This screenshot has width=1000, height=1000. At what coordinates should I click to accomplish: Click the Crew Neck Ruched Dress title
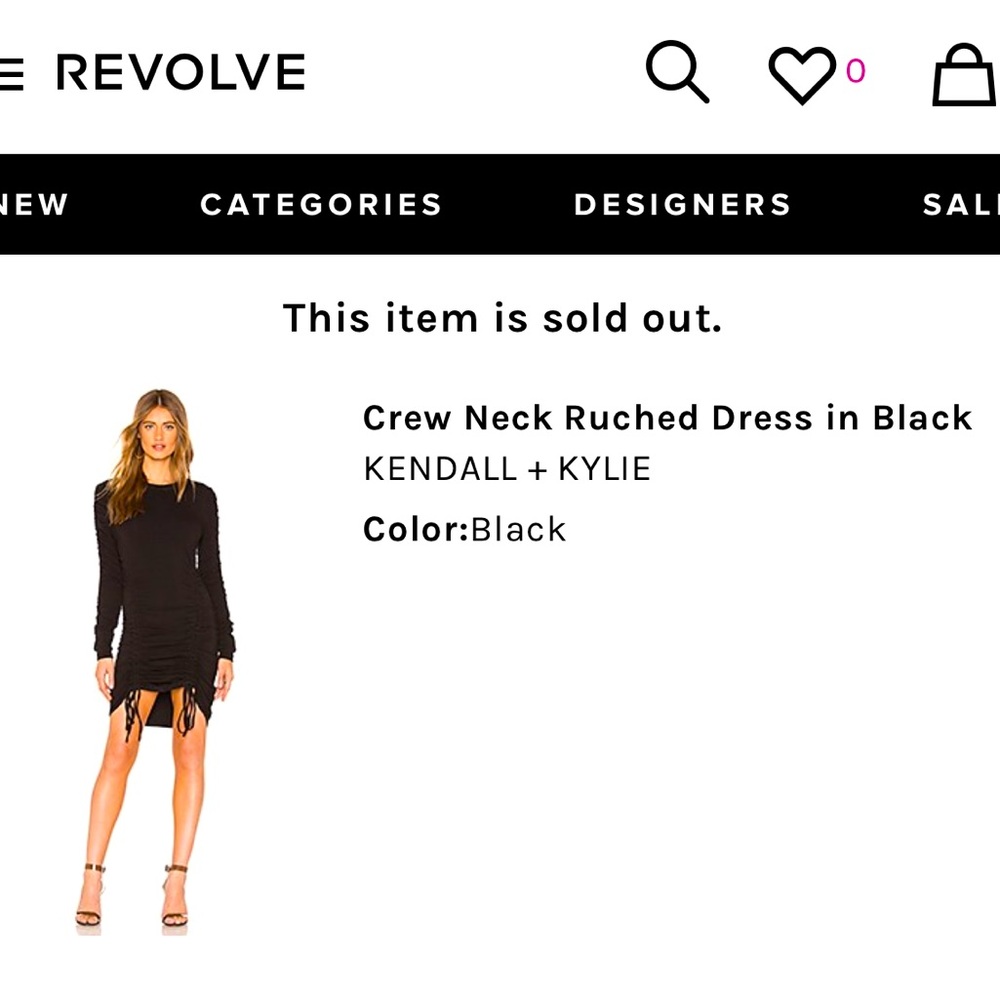coord(667,418)
